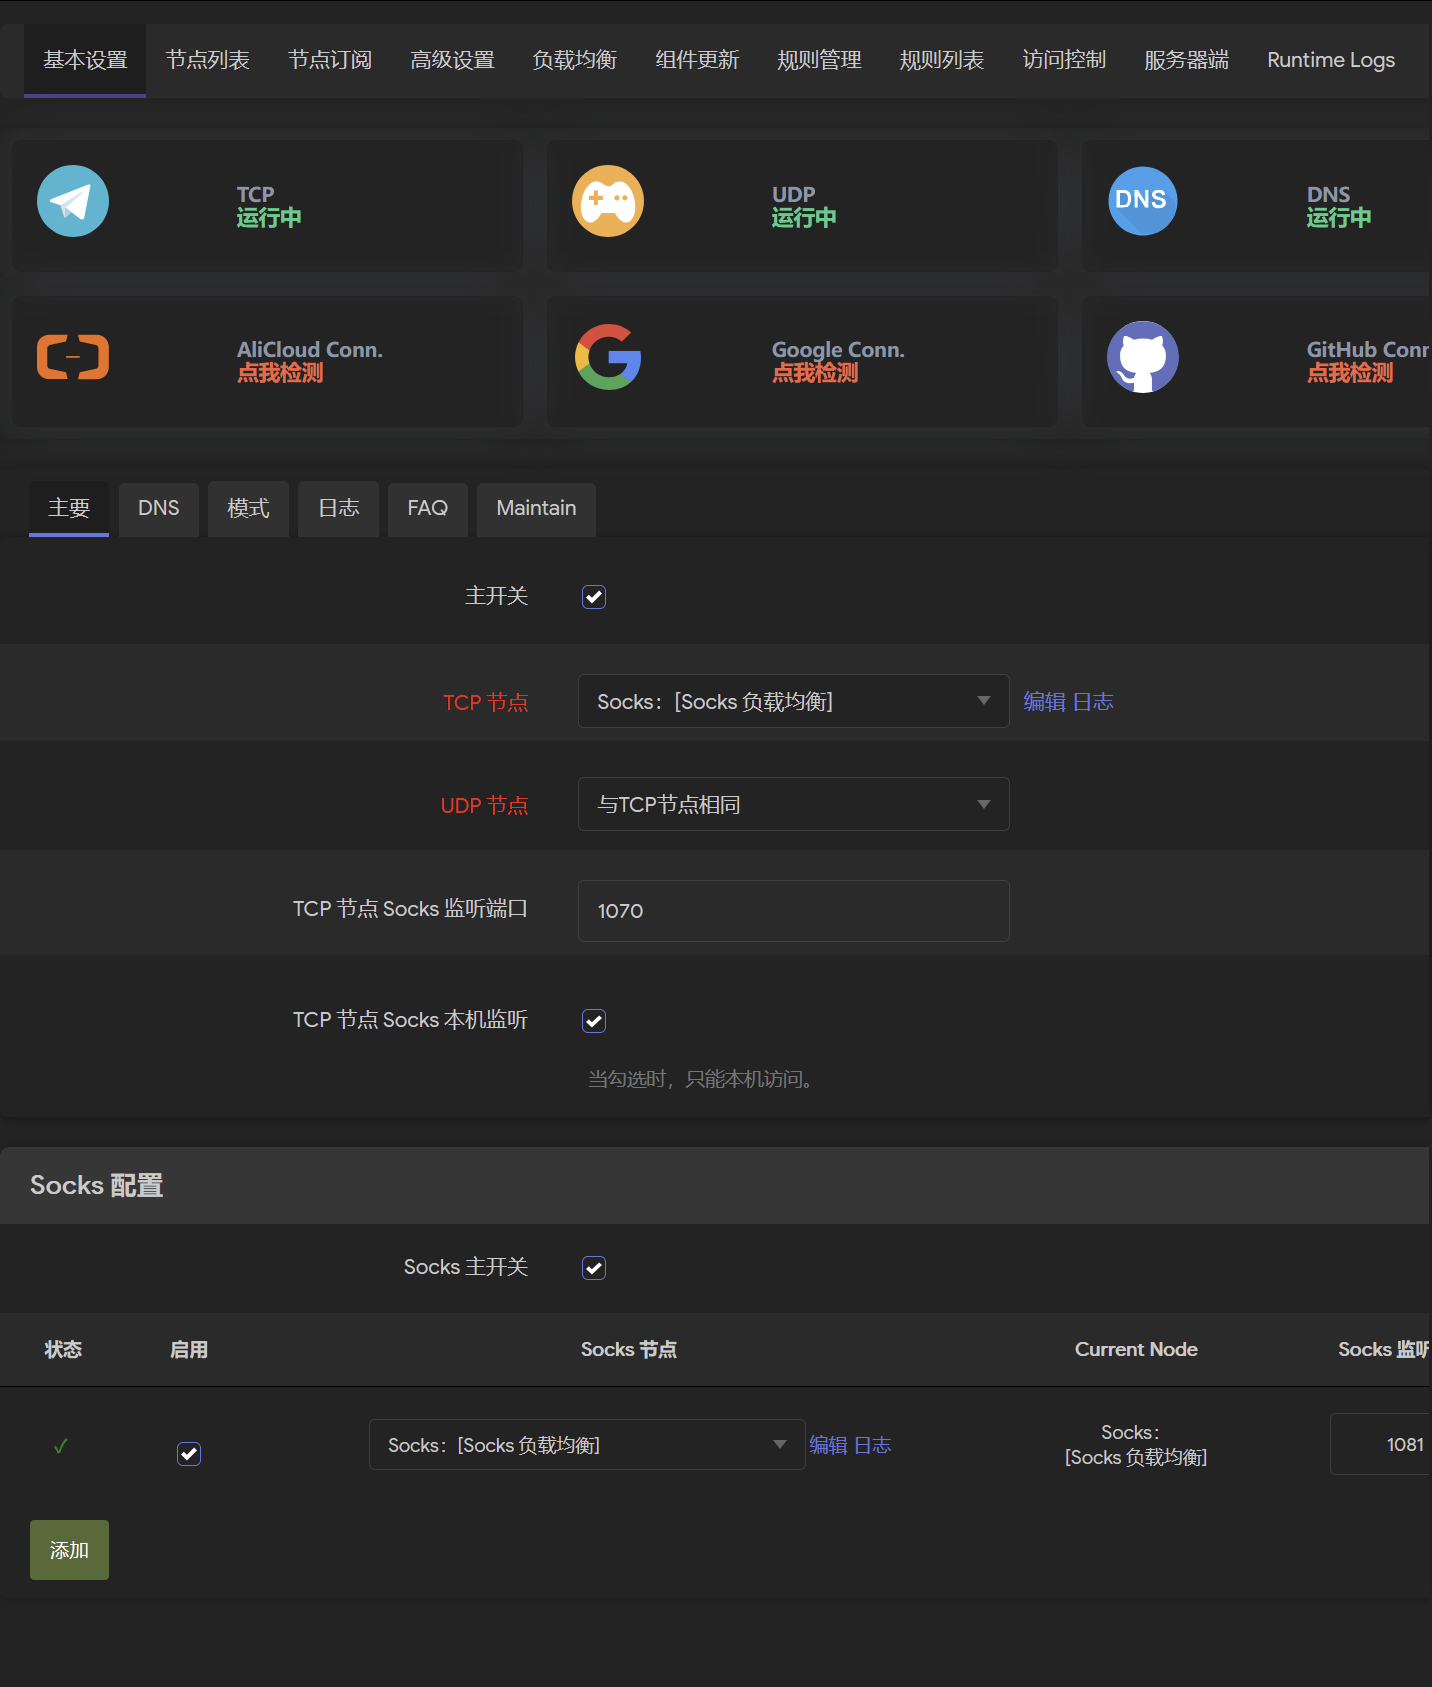The width and height of the screenshot is (1432, 1687).
Task: Click the Current Node column header
Action: [1136, 1349]
